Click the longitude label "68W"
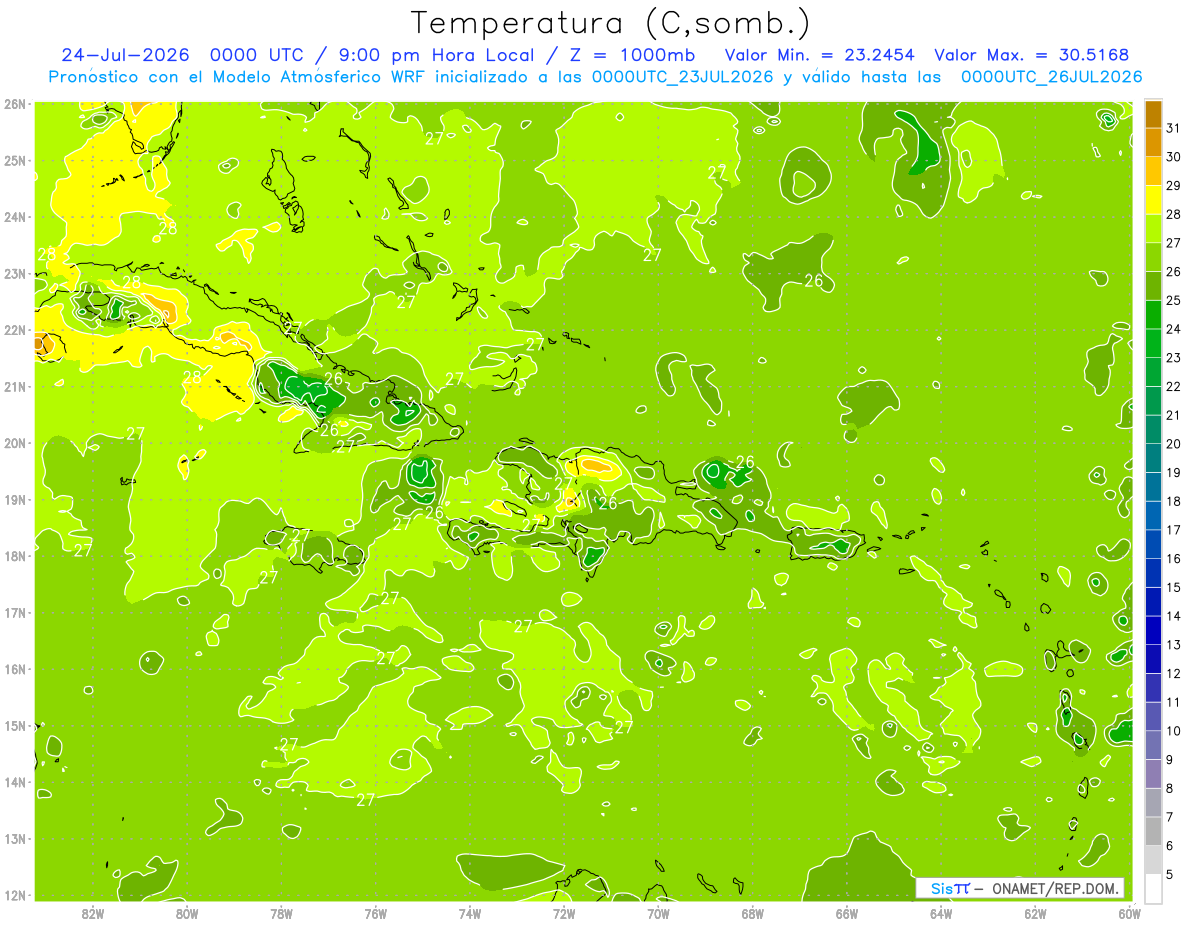 coord(753,913)
